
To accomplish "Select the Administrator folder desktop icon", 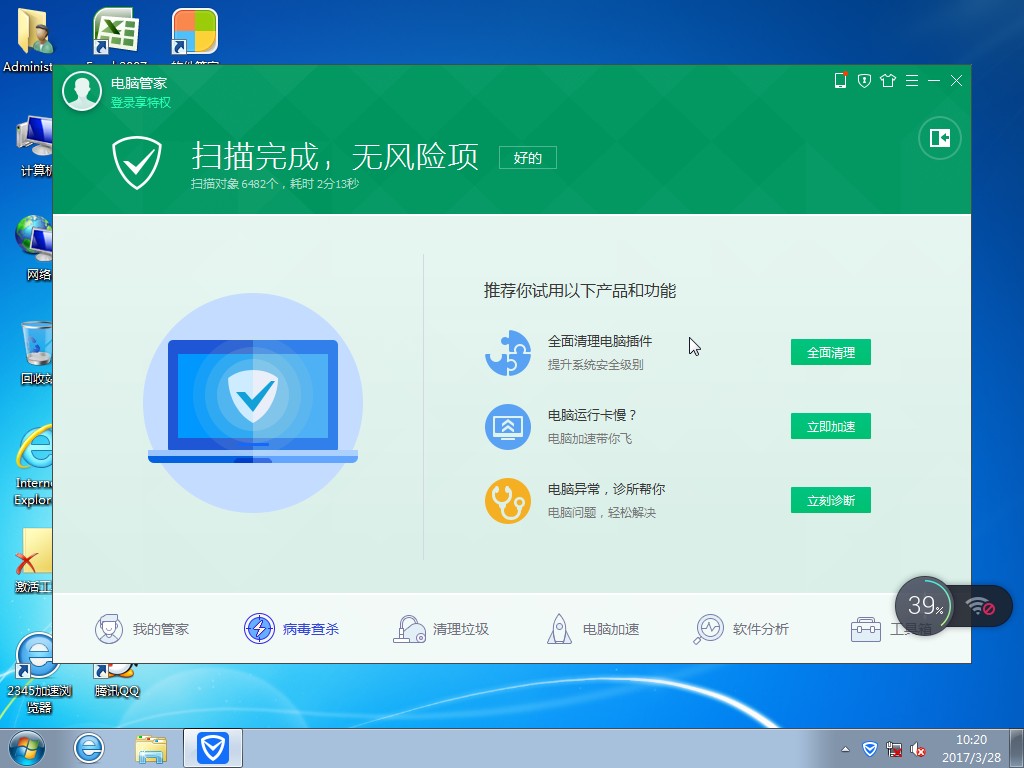I will point(29,38).
